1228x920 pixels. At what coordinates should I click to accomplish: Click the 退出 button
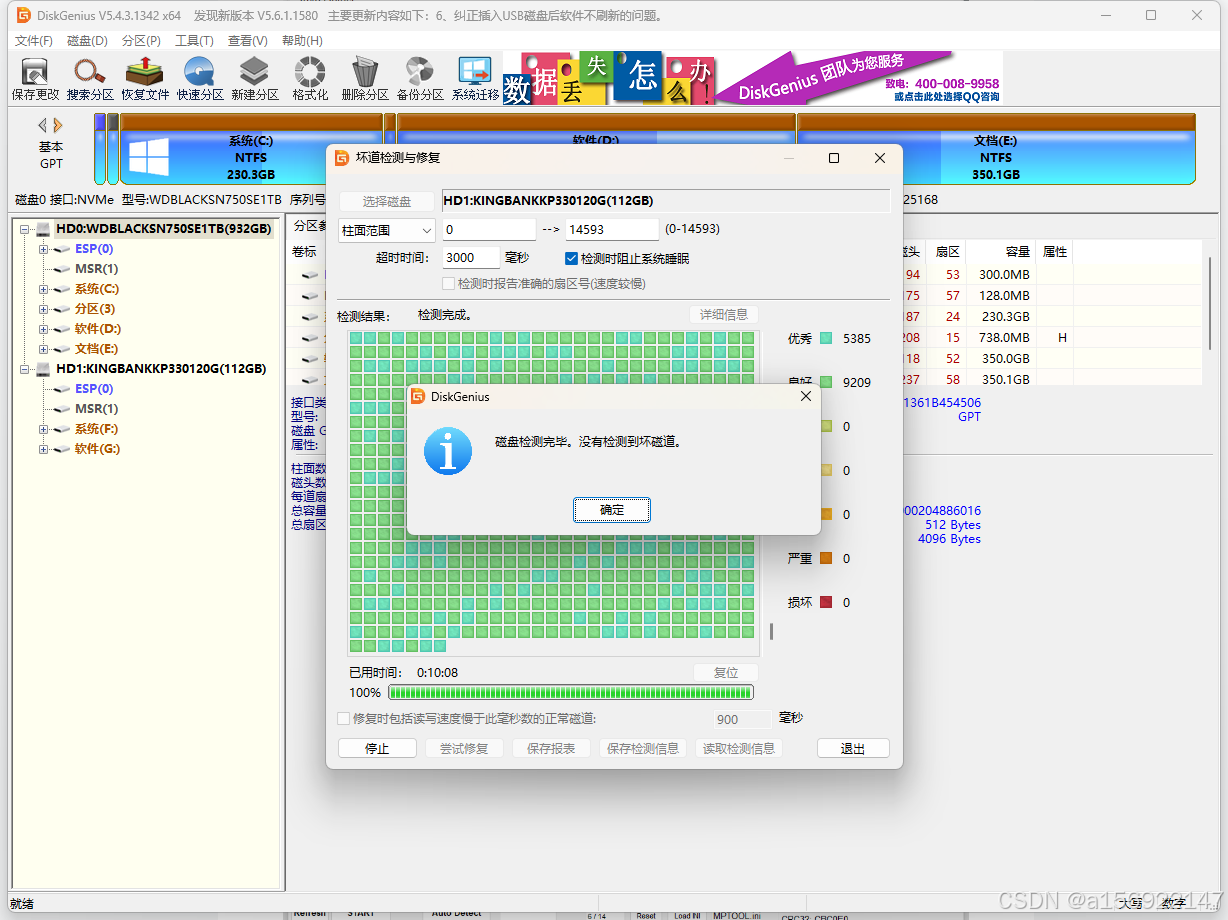853,748
